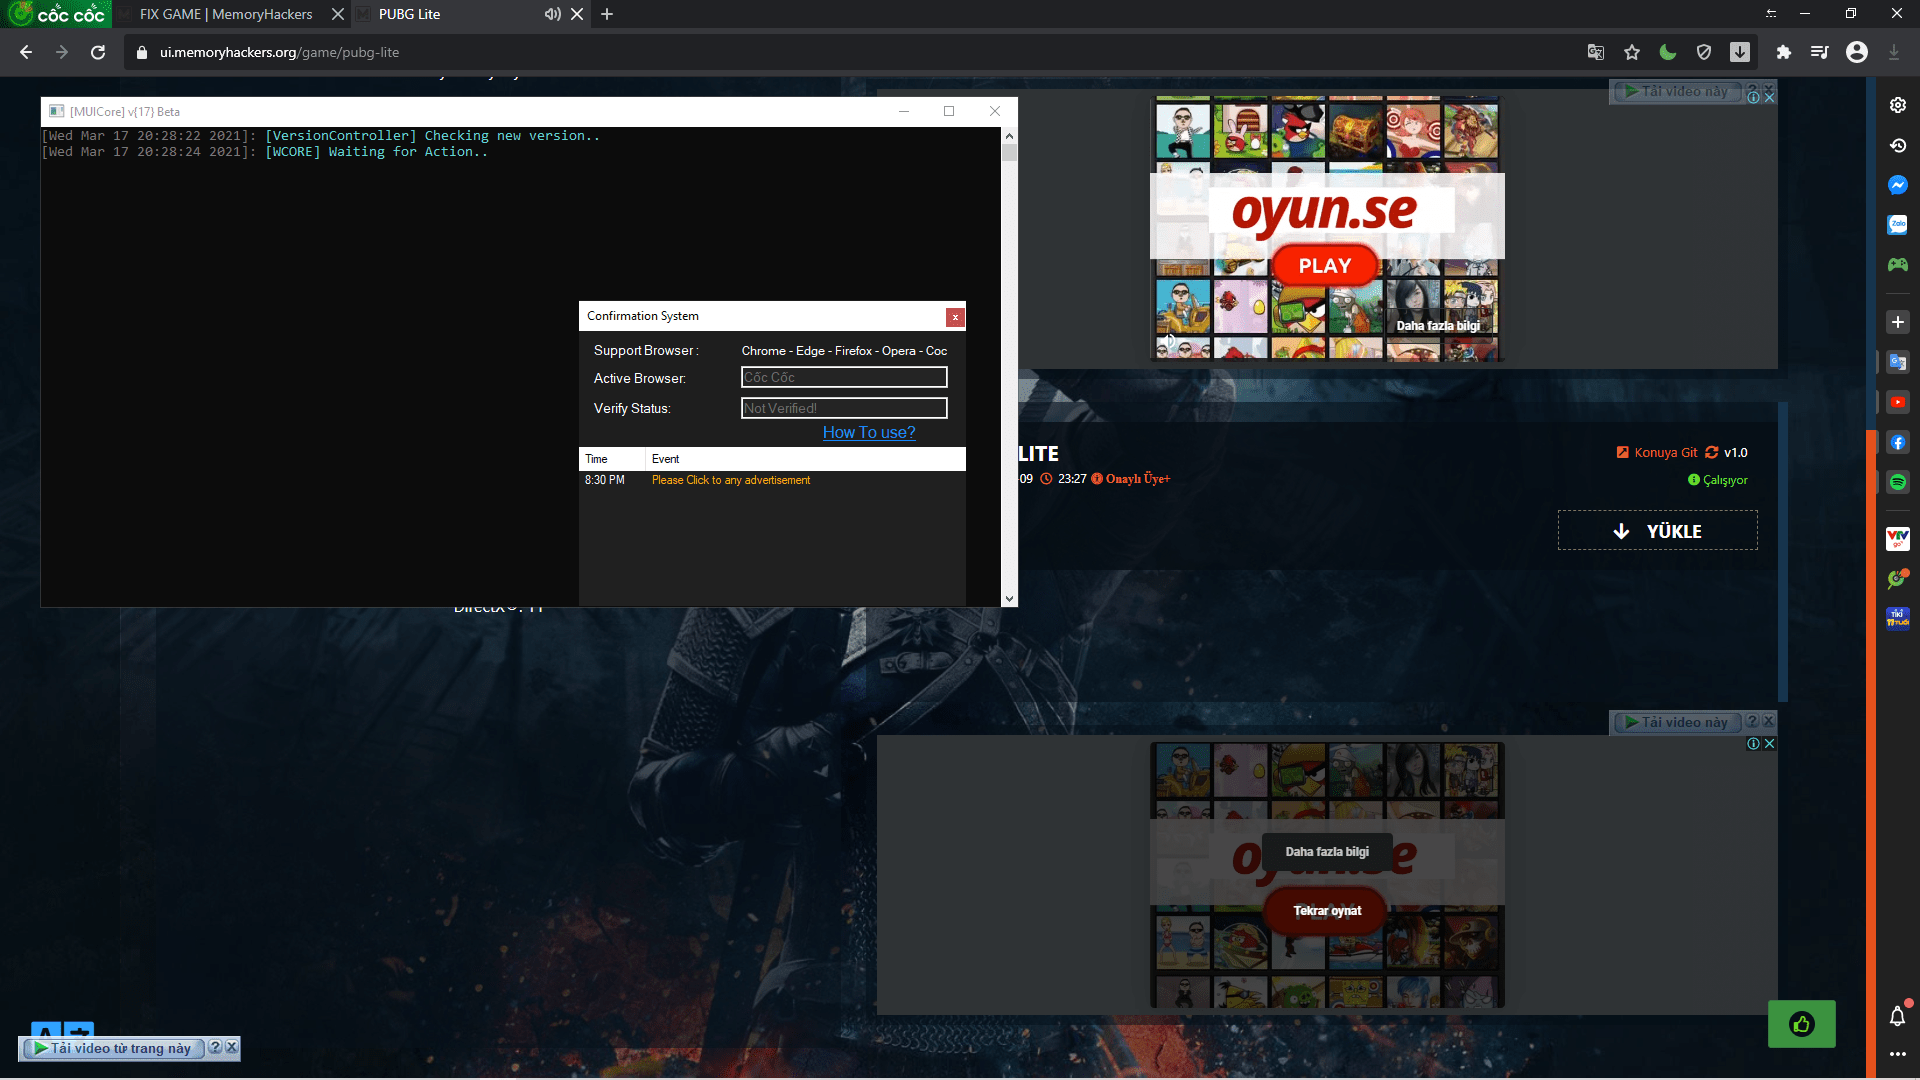Reload the current page
This screenshot has width=1920, height=1080.
pyautogui.click(x=98, y=52)
